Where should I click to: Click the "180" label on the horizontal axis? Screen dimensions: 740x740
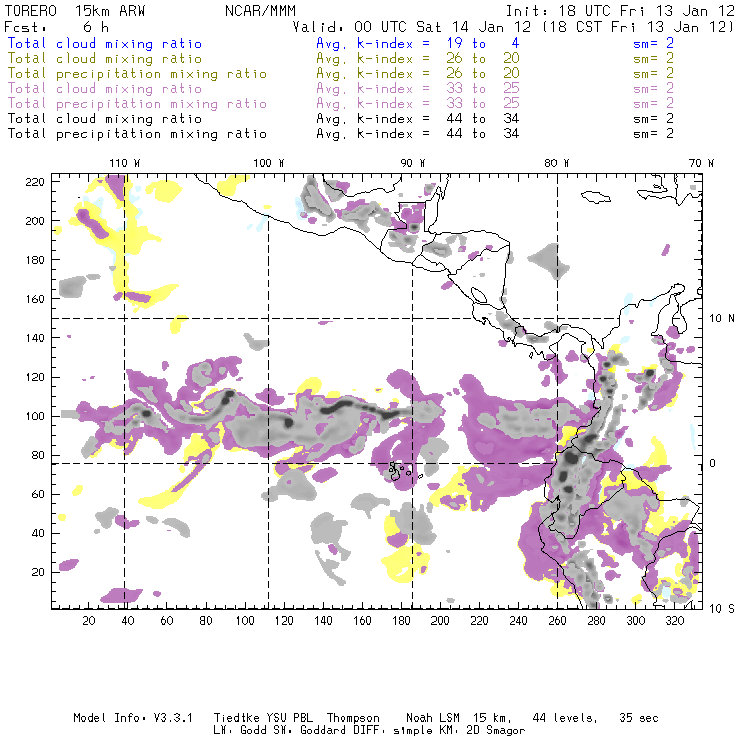click(401, 621)
